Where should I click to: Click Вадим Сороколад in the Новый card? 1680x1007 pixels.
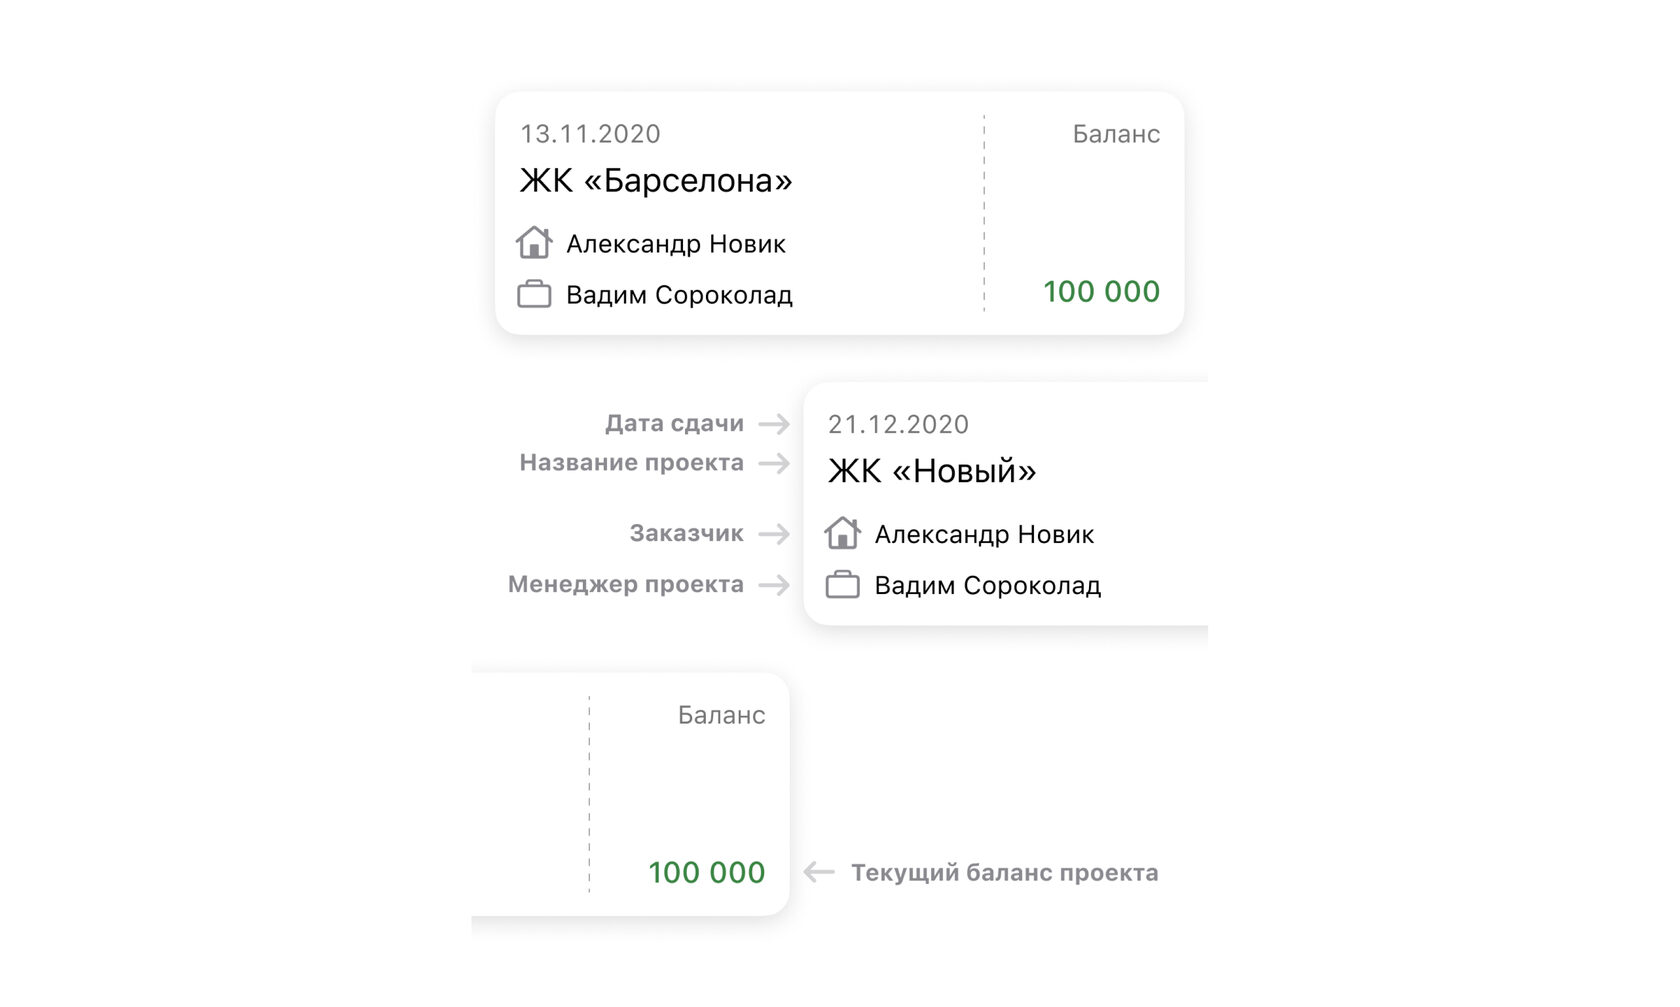coord(987,586)
